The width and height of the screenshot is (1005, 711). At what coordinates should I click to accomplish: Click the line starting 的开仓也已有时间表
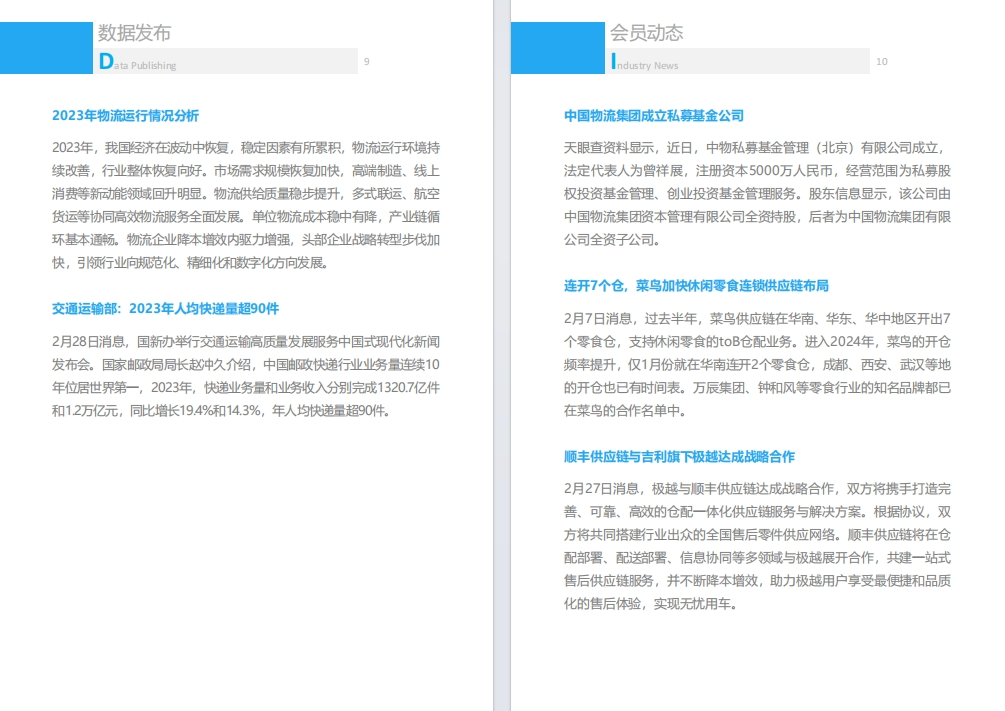pos(758,388)
